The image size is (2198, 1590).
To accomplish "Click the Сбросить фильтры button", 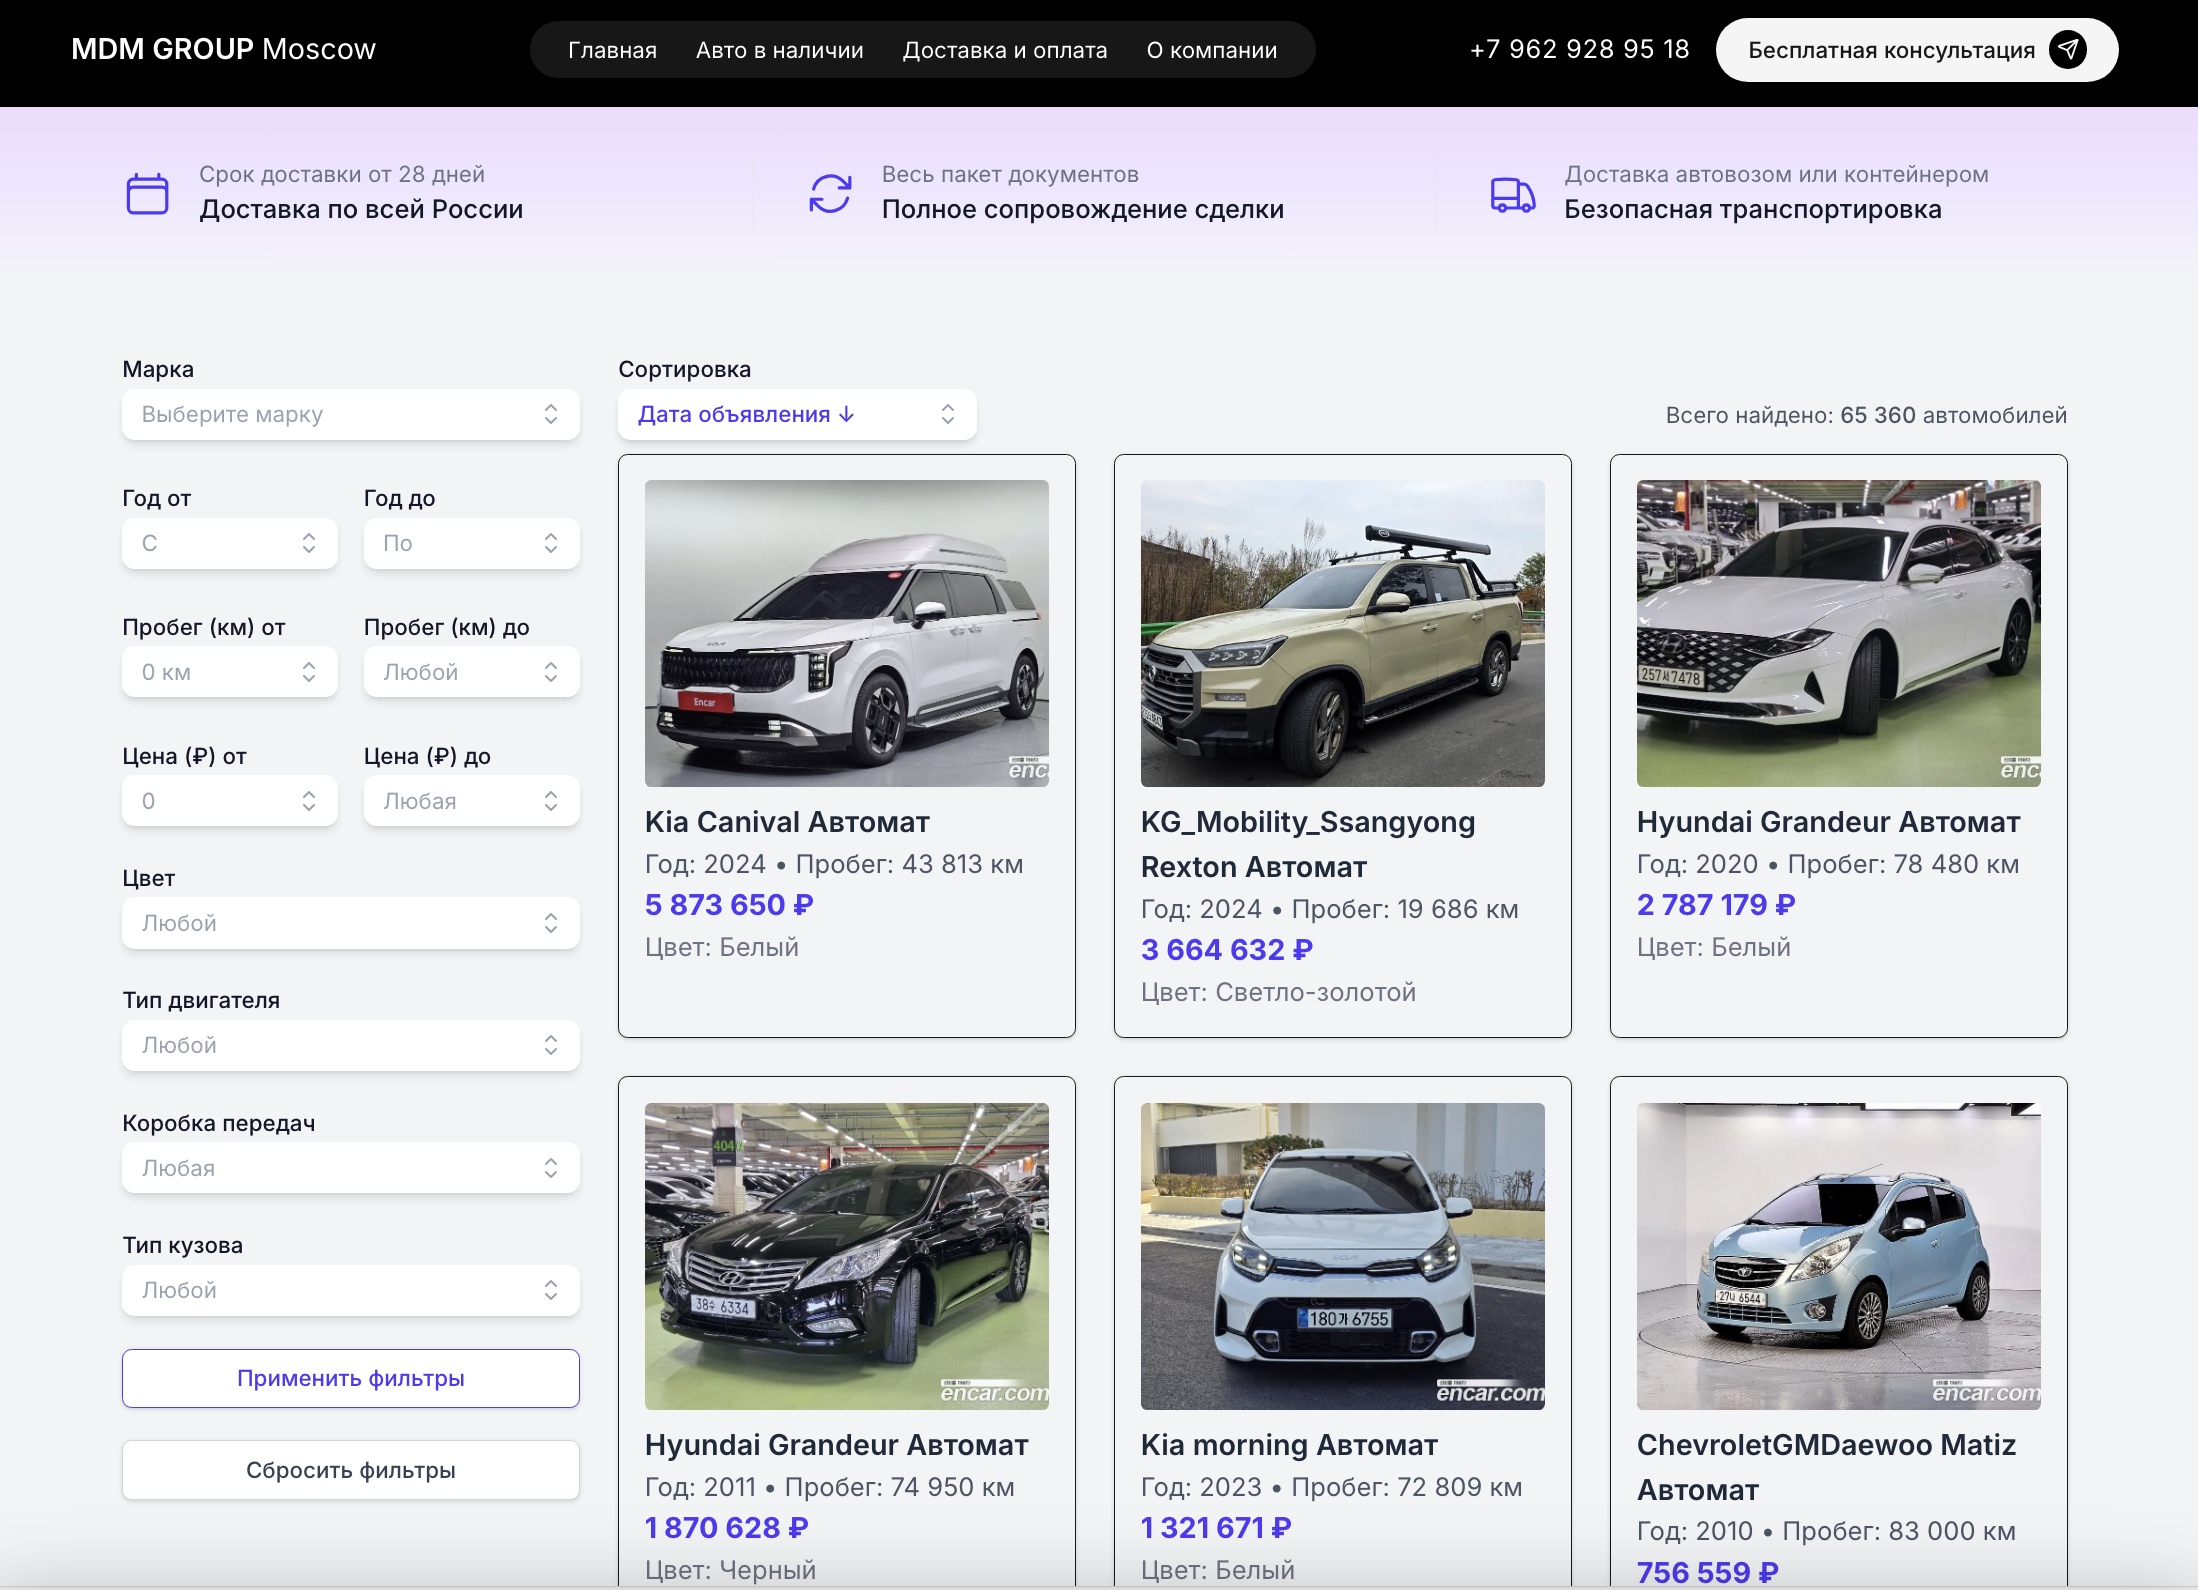I will point(350,1470).
